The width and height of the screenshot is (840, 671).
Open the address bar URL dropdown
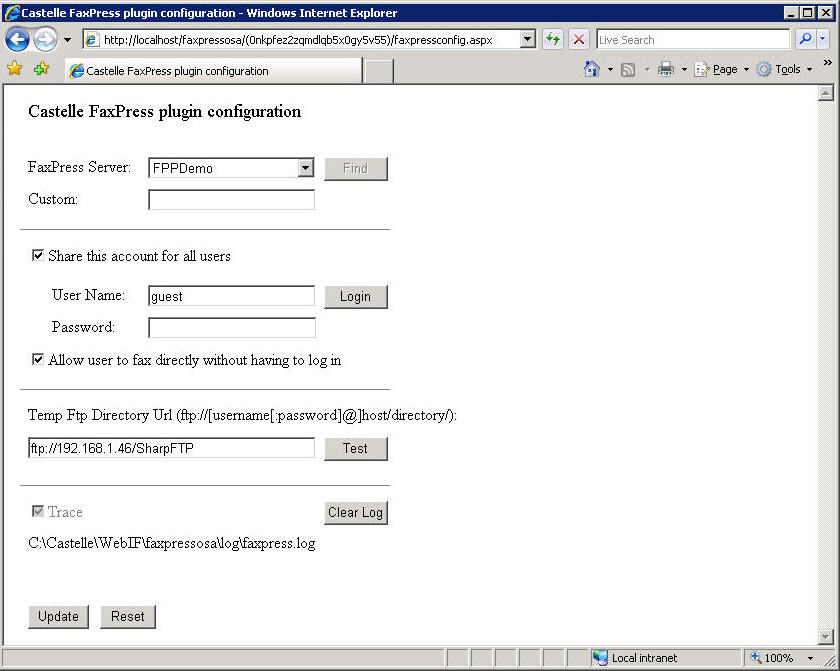pyautogui.click(x=528, y=39)
